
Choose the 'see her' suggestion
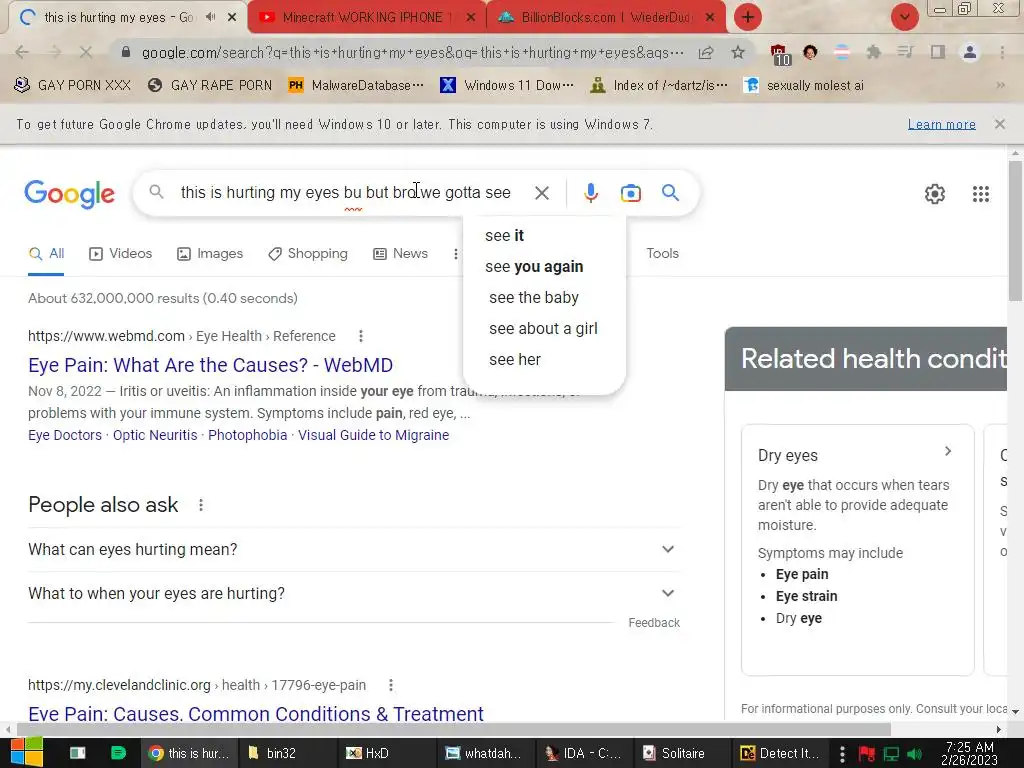pyautogui.click(x=544, y=360)
